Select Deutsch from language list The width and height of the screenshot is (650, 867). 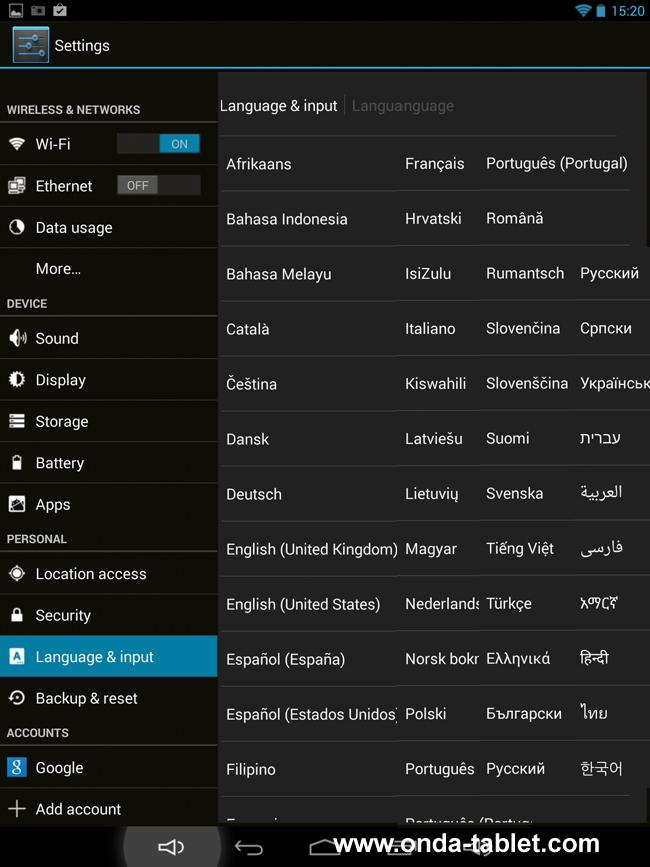click(x=254, y=494)
